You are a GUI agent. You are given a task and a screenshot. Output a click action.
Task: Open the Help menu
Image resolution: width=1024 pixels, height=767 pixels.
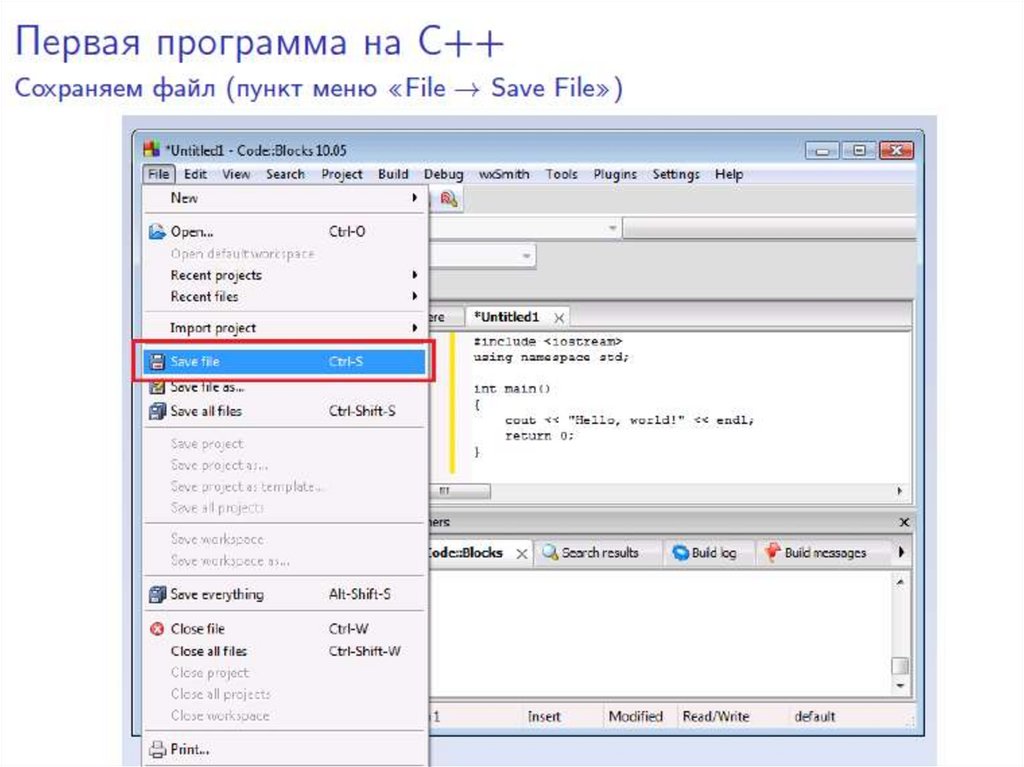729,174
